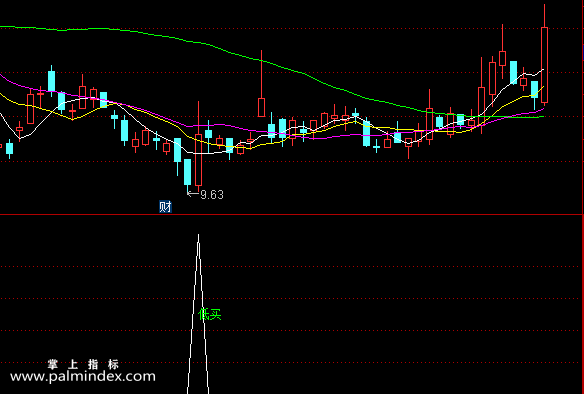
Task: Click the large red candle touching 9.63 low
Action: coord(199,160)
